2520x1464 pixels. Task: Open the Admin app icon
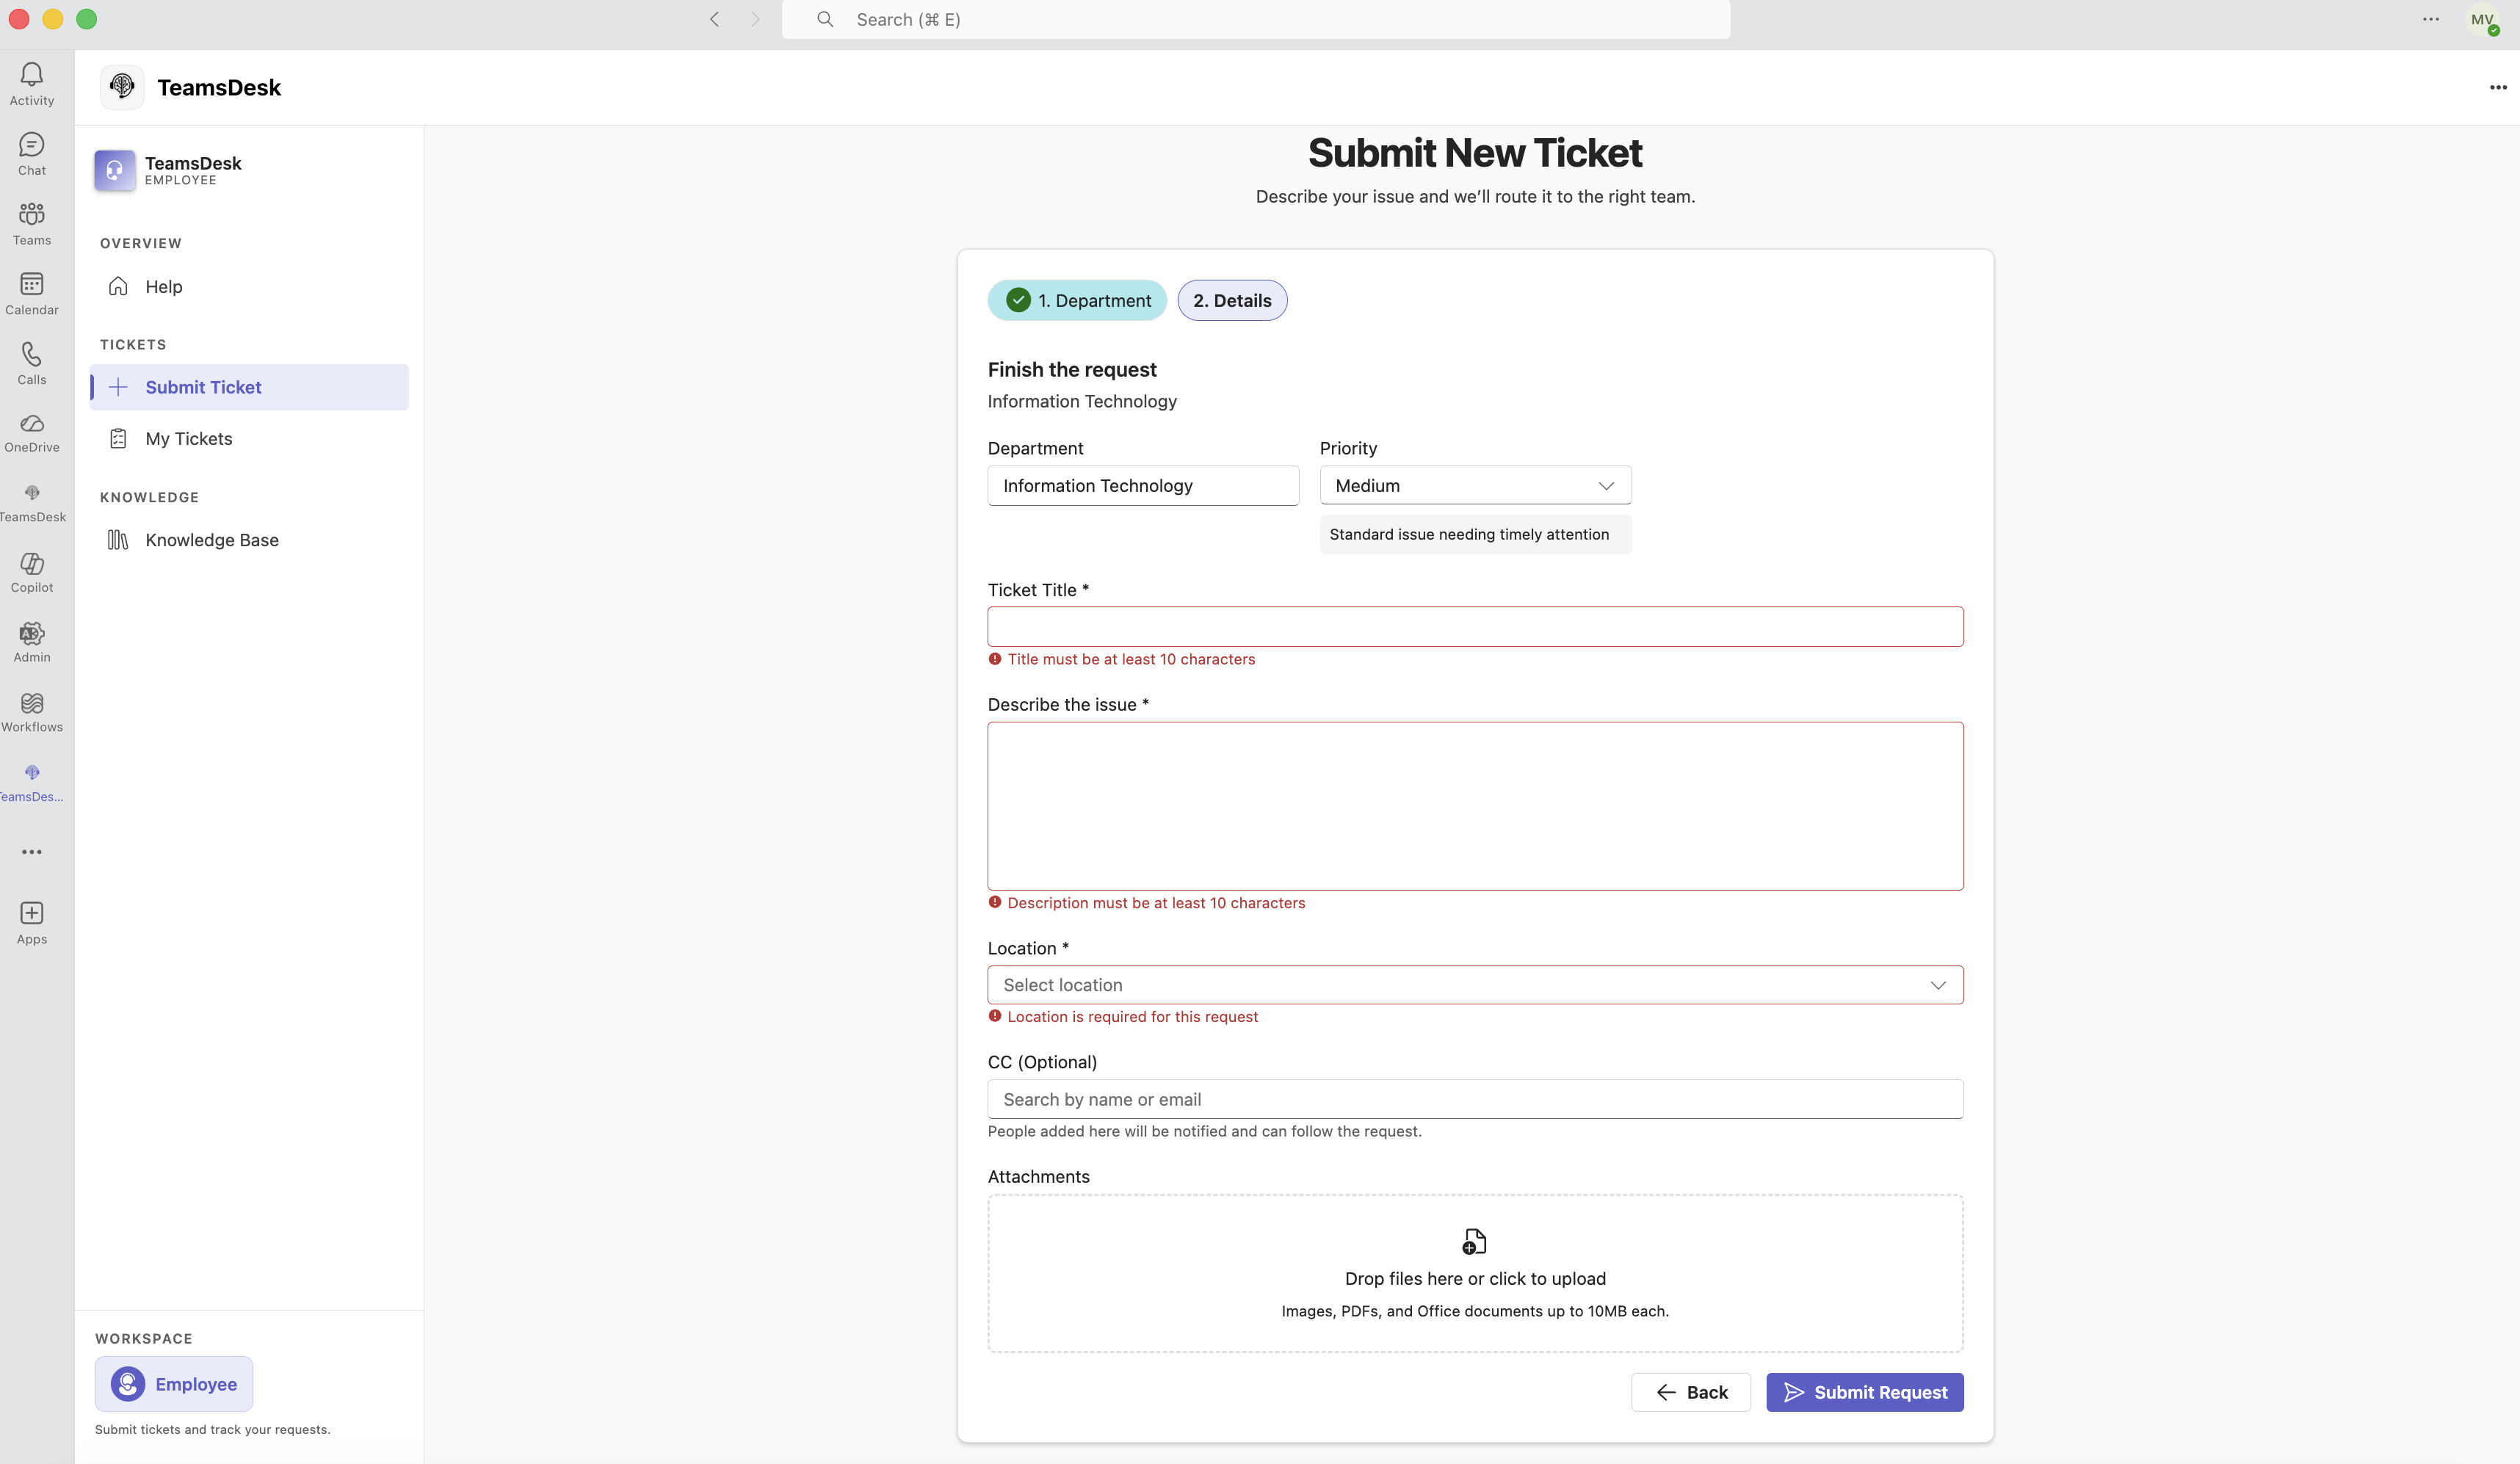[x=32, y=633]
